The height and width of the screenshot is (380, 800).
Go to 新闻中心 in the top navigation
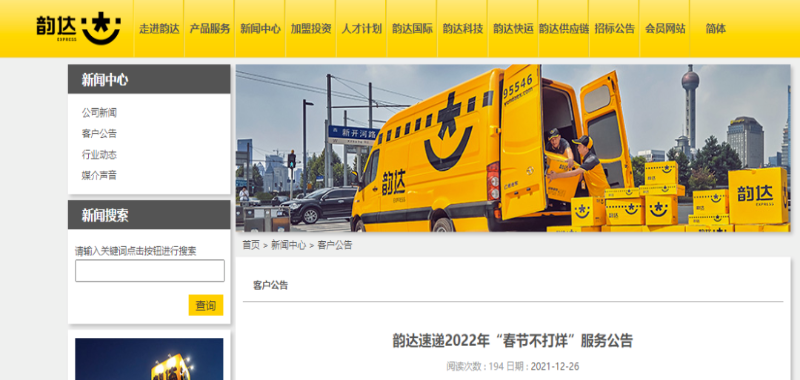260,29
